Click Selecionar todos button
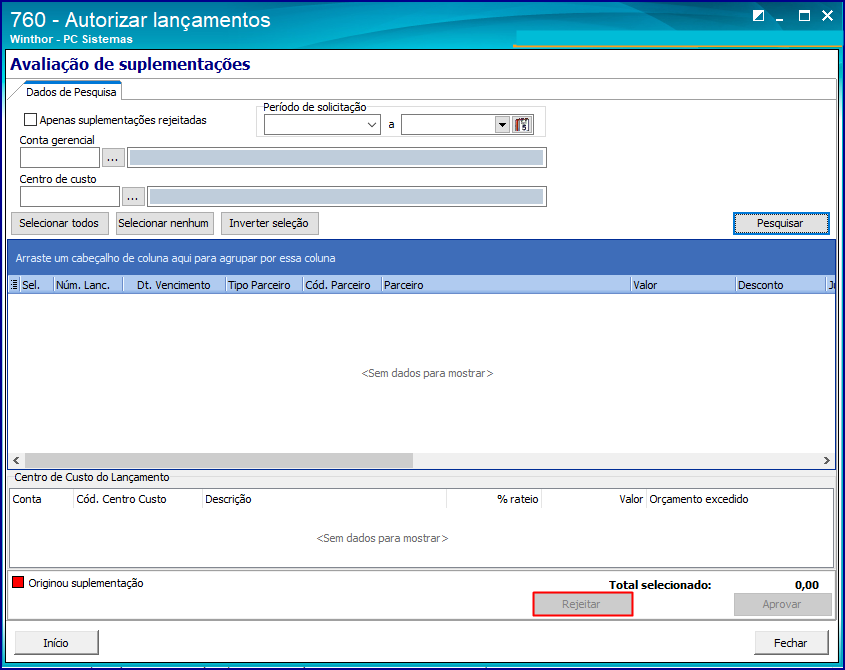The height and width of the screenshot is (670, 845). [59, 223]
